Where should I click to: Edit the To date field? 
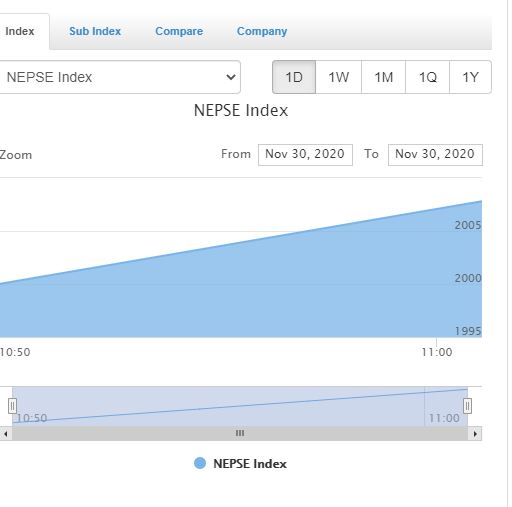tap(435, 155)
